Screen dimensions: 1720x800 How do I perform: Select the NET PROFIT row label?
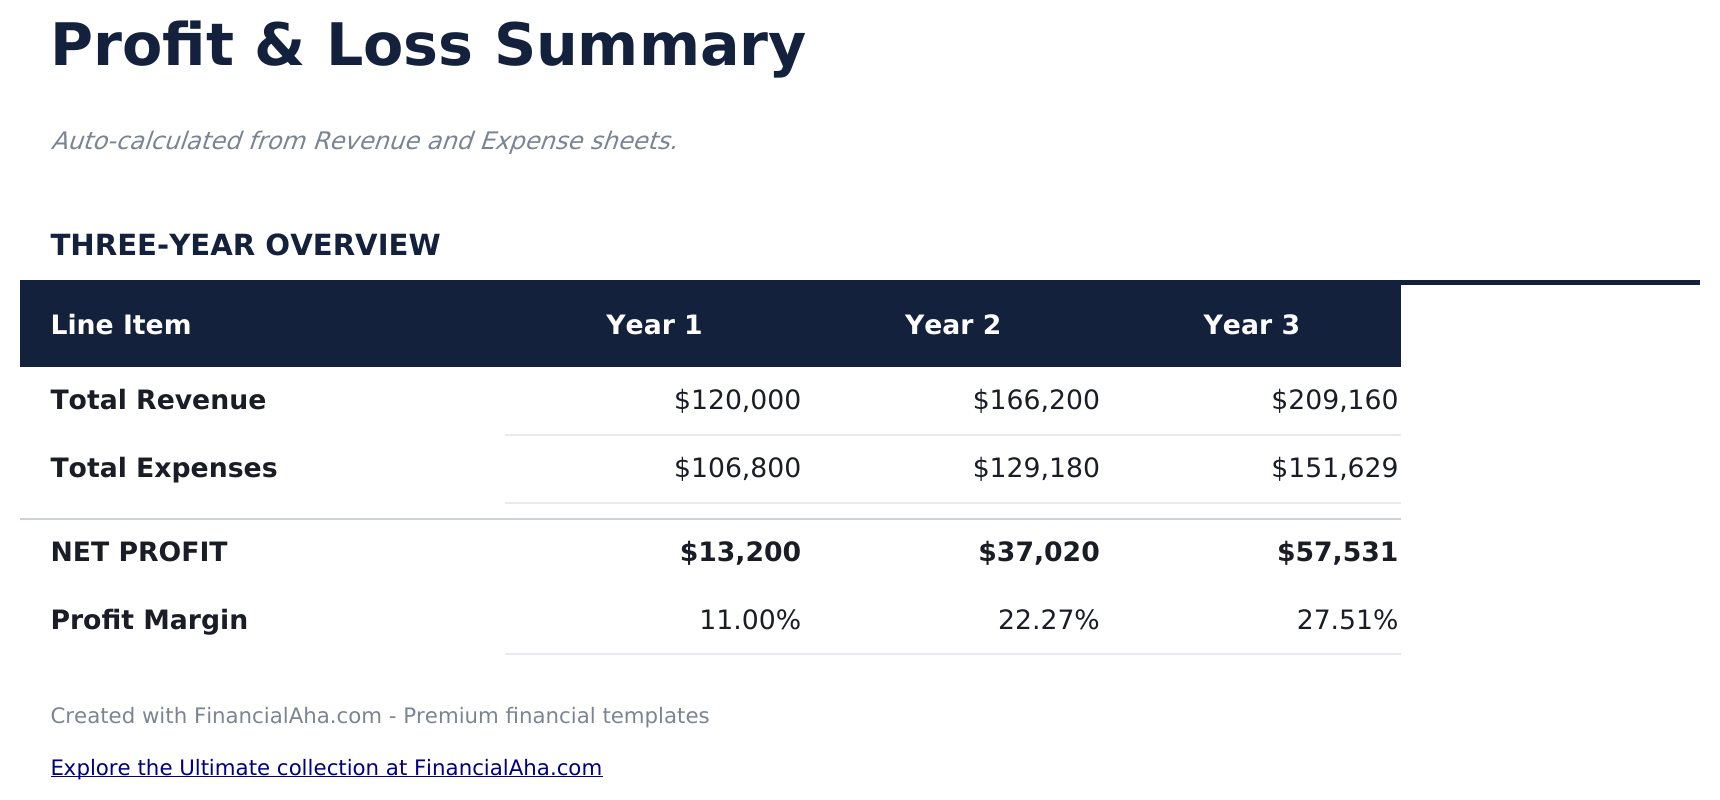tap(139, 552)
